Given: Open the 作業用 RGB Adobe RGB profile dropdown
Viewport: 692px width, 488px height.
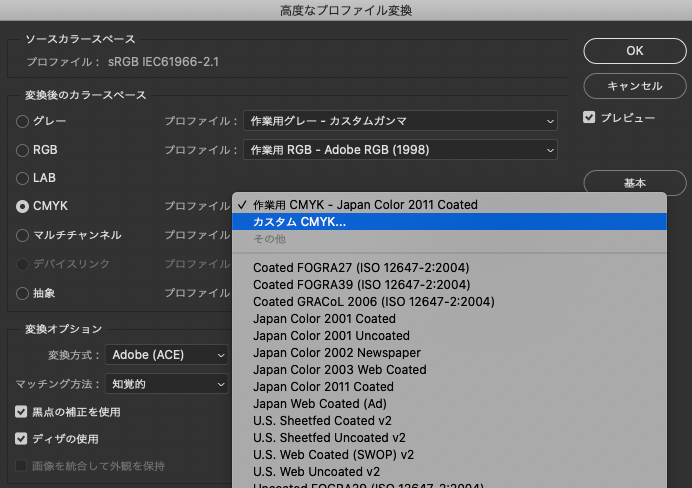Looking at the screenshot, I should click(x=400, y=150).
